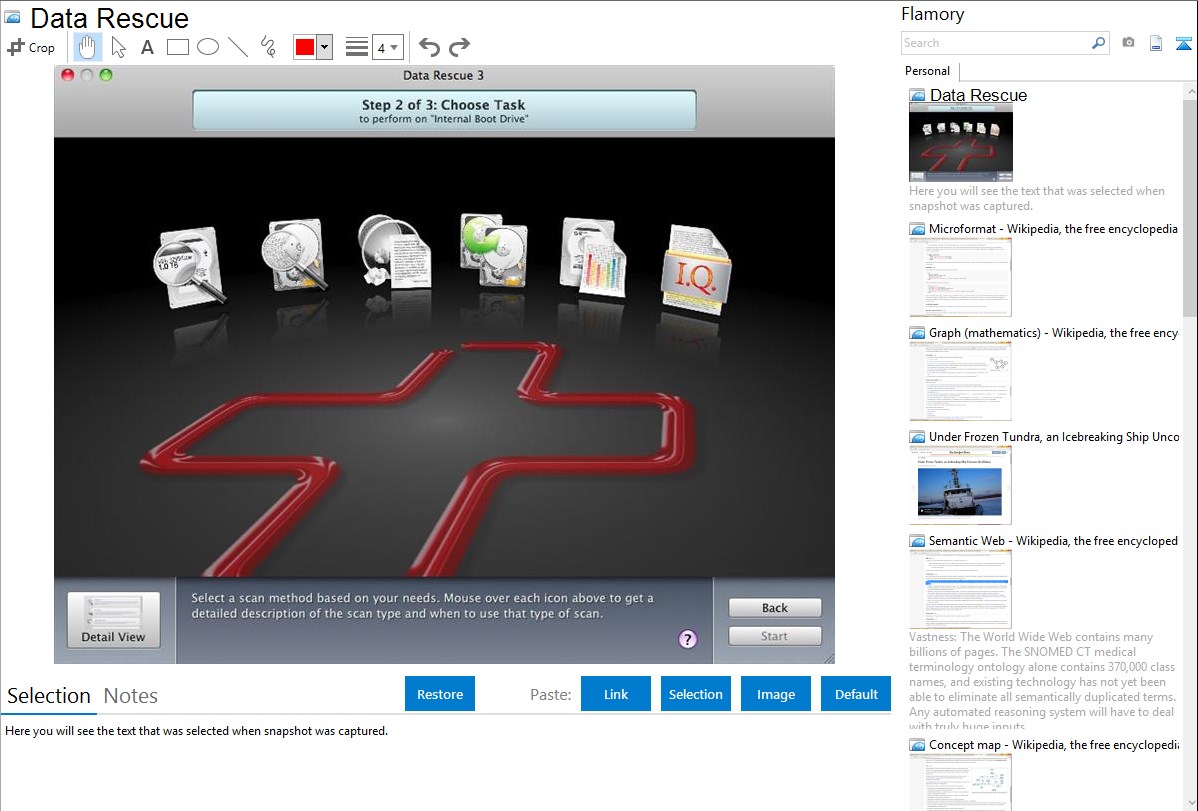Click the icebreaking ship snapshot thumbnail
Viewport: 1198px width, 811px height.
960,485
